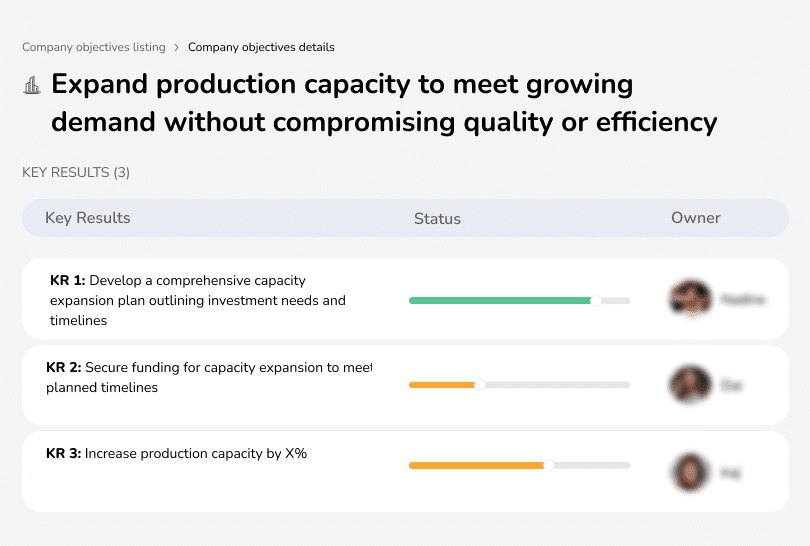Click the Status column header
Image resolution: width=810 pixels, height=546 pixels.
pyautogui.click(x=437, y=218)
